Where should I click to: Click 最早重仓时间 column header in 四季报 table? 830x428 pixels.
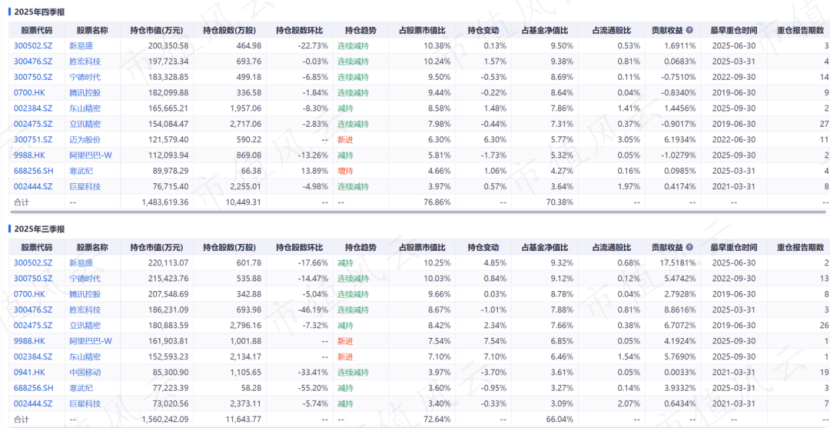pos(734,32)
